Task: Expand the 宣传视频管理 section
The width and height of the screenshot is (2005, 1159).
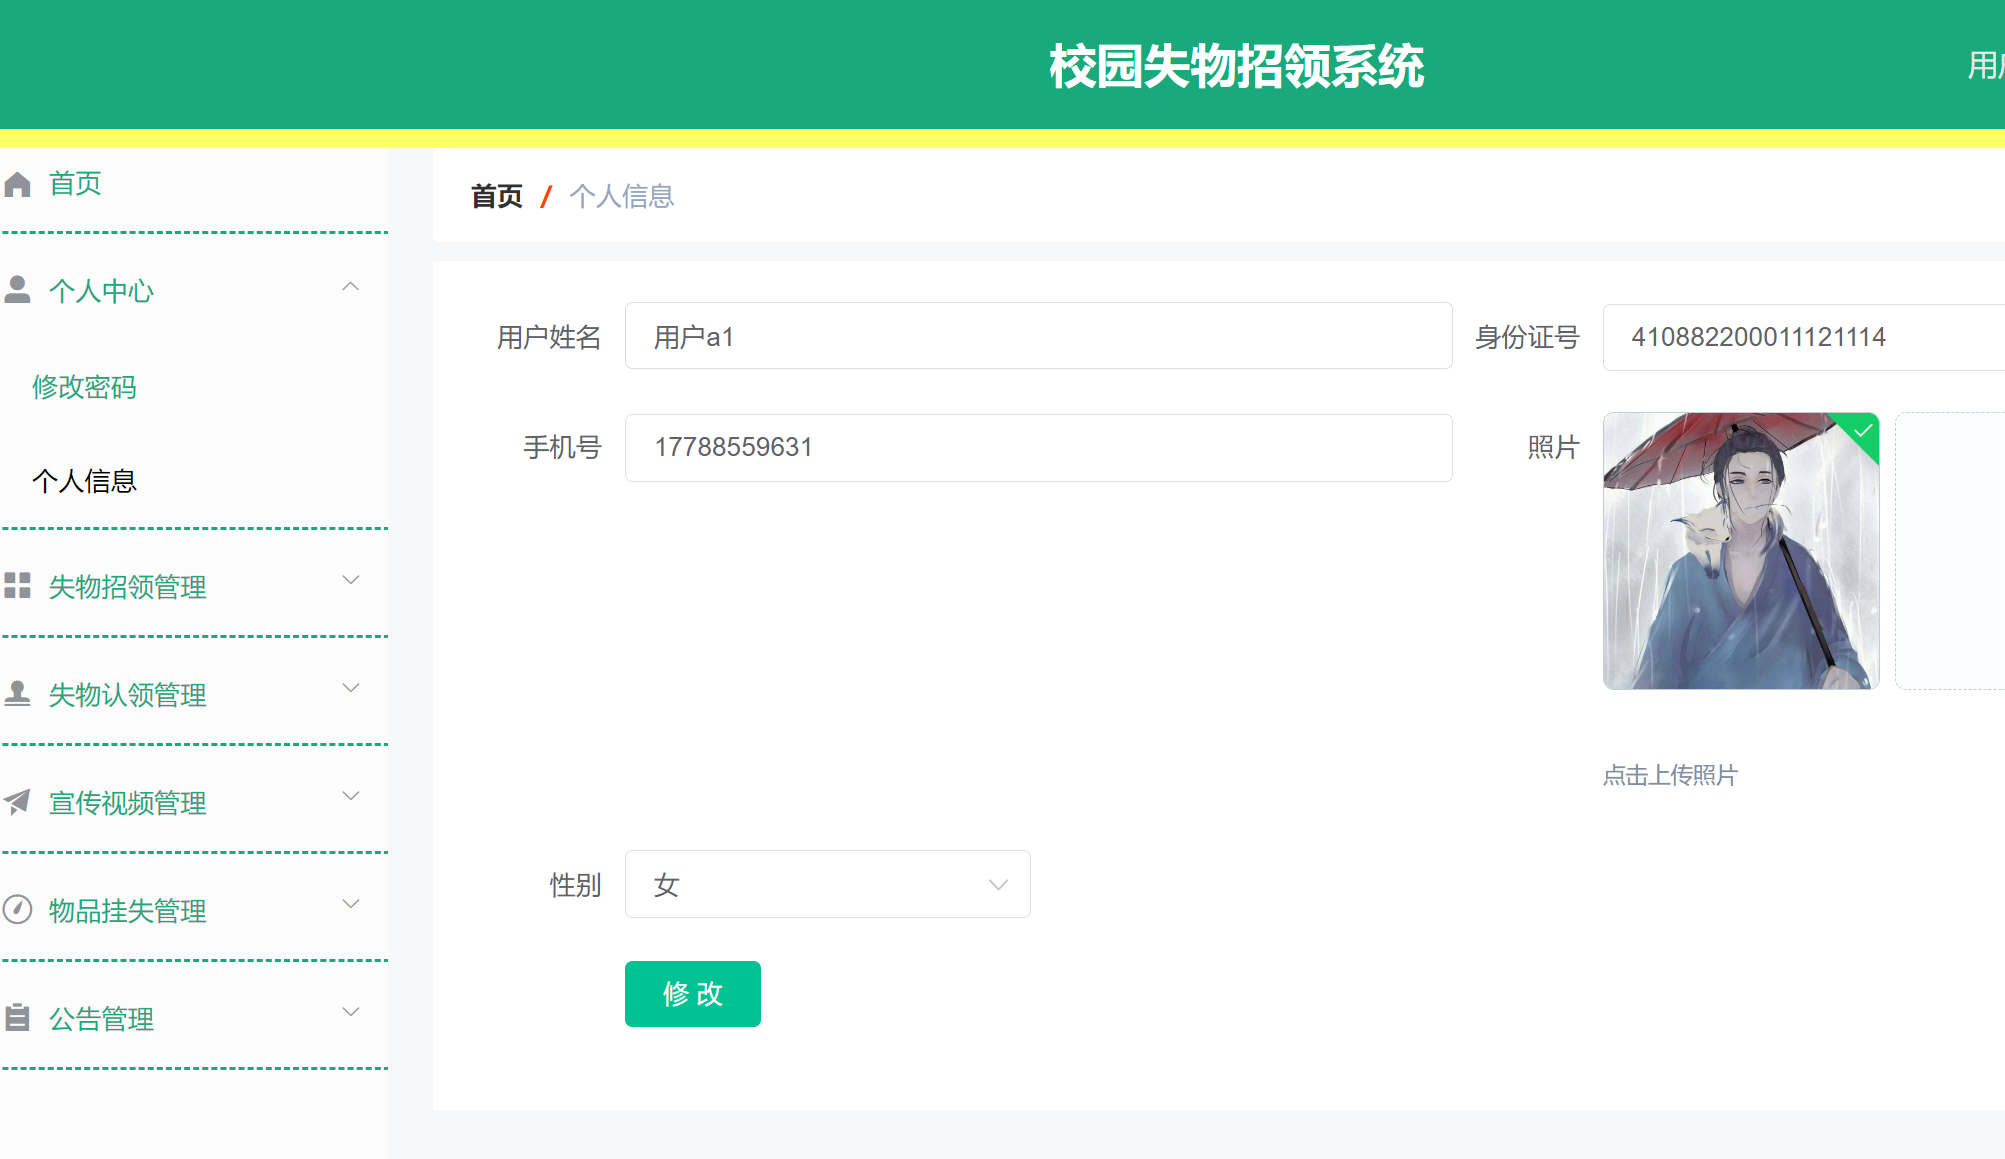Action: tap(351, 795)
